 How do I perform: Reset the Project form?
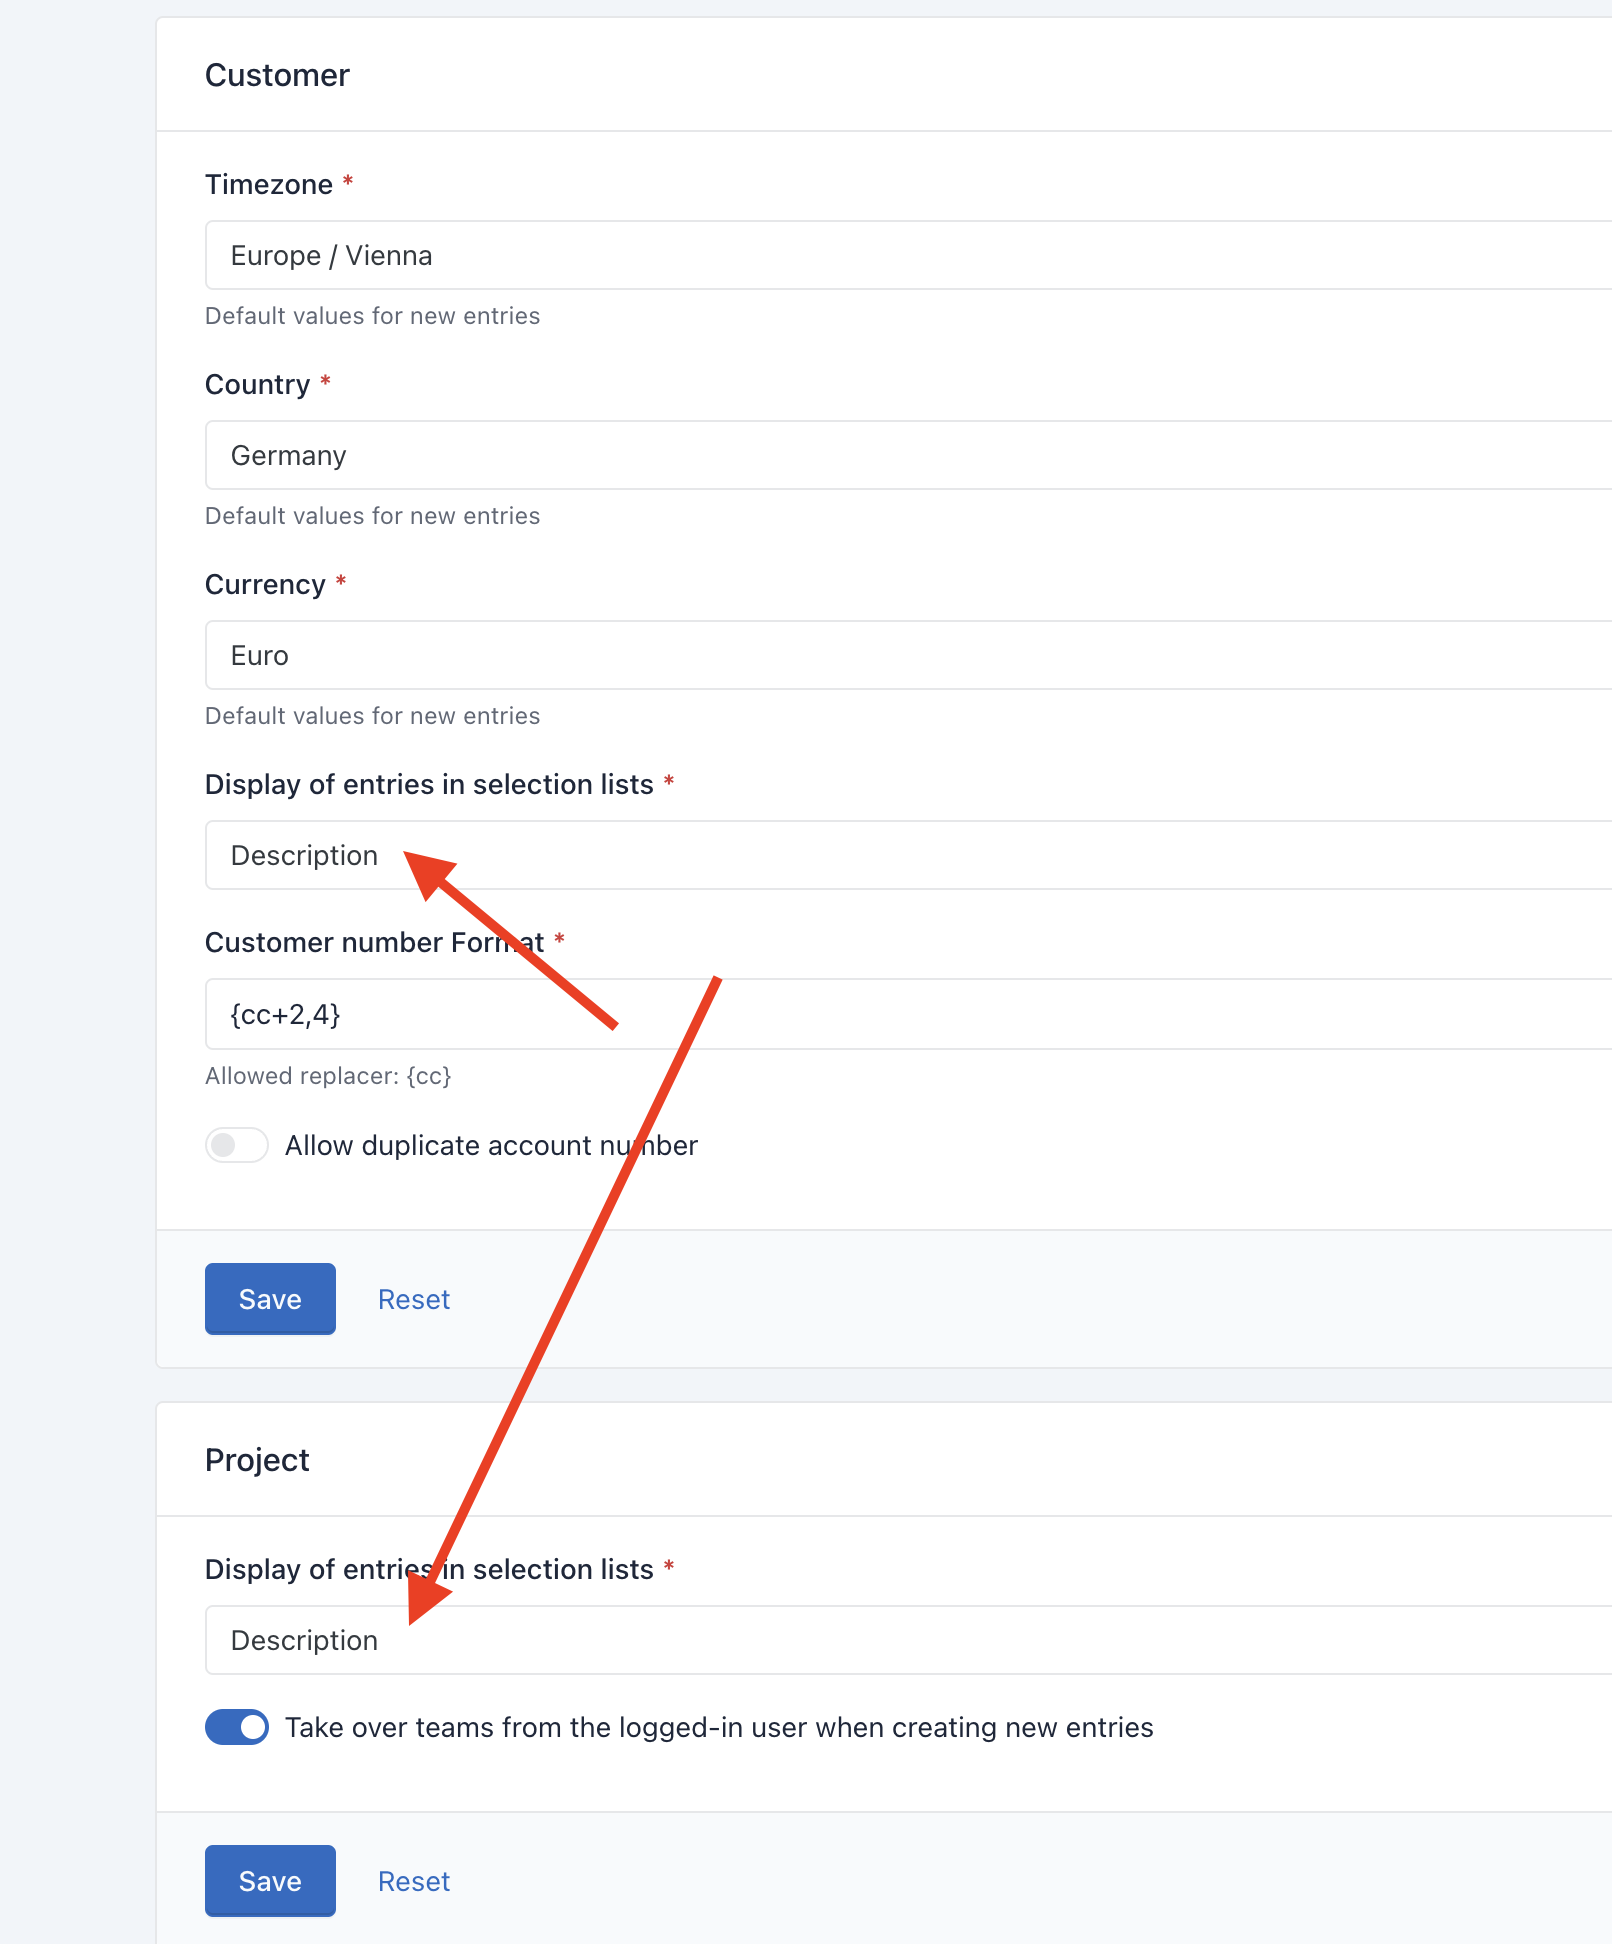pyautogui.click(x=413, y=1880)
